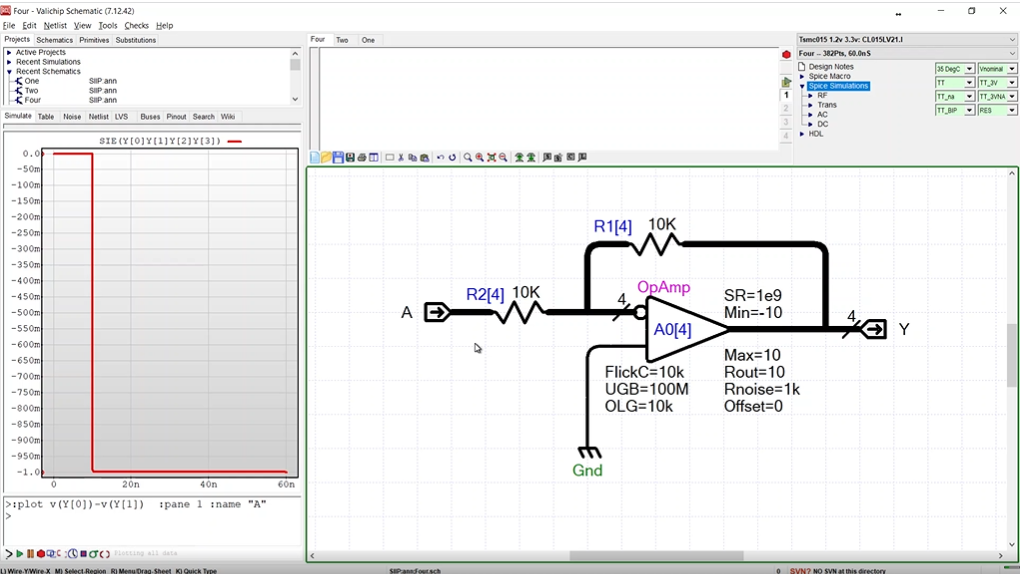Select page 2 button in side strip
This screenshot has height=574, width=1020.
pyautogui.click(x=786, y=109)
